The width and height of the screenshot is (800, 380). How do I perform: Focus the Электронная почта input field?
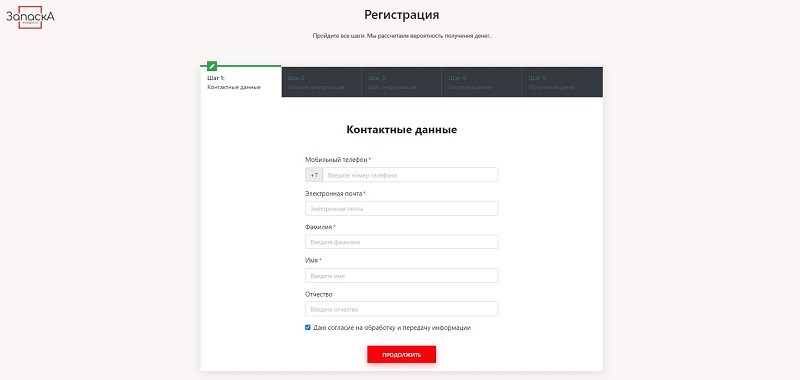(x=402, y=209)
